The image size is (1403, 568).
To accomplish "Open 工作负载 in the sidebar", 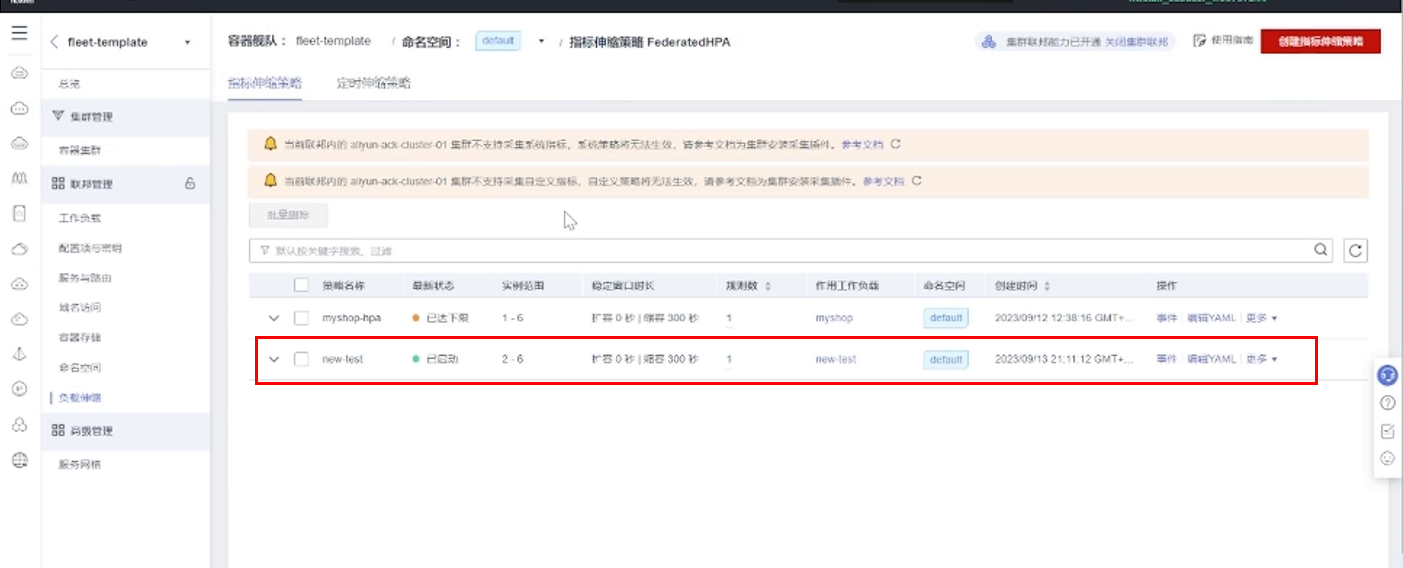I will pyautogui.click(x=79, y=217).
